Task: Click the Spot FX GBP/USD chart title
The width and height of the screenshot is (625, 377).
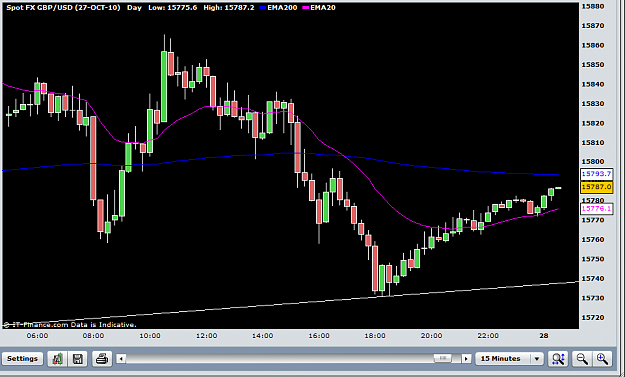Action: click(x=63, y=8)
